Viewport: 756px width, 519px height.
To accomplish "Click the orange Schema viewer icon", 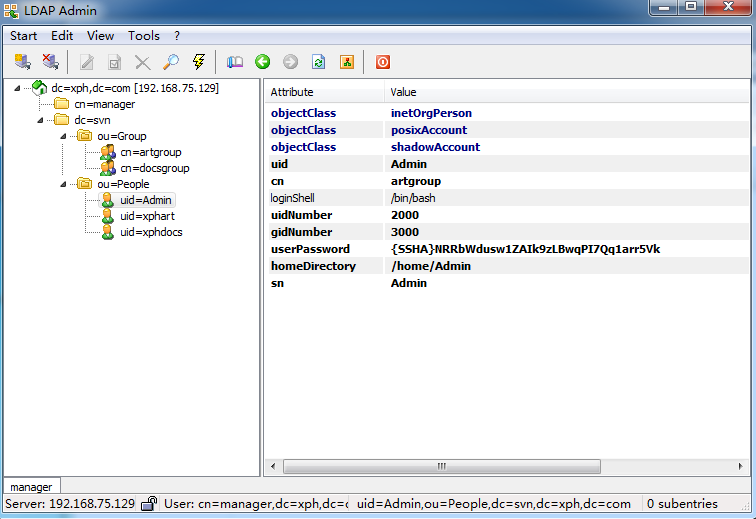I will point(347,62).
